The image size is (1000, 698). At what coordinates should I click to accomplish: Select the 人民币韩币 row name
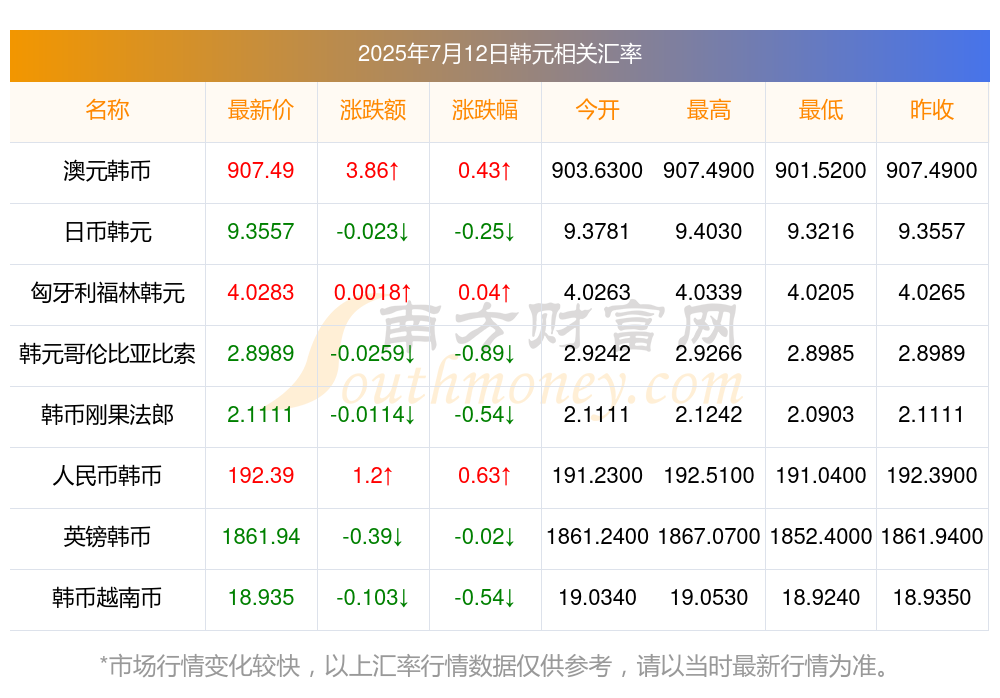(107, 476)
